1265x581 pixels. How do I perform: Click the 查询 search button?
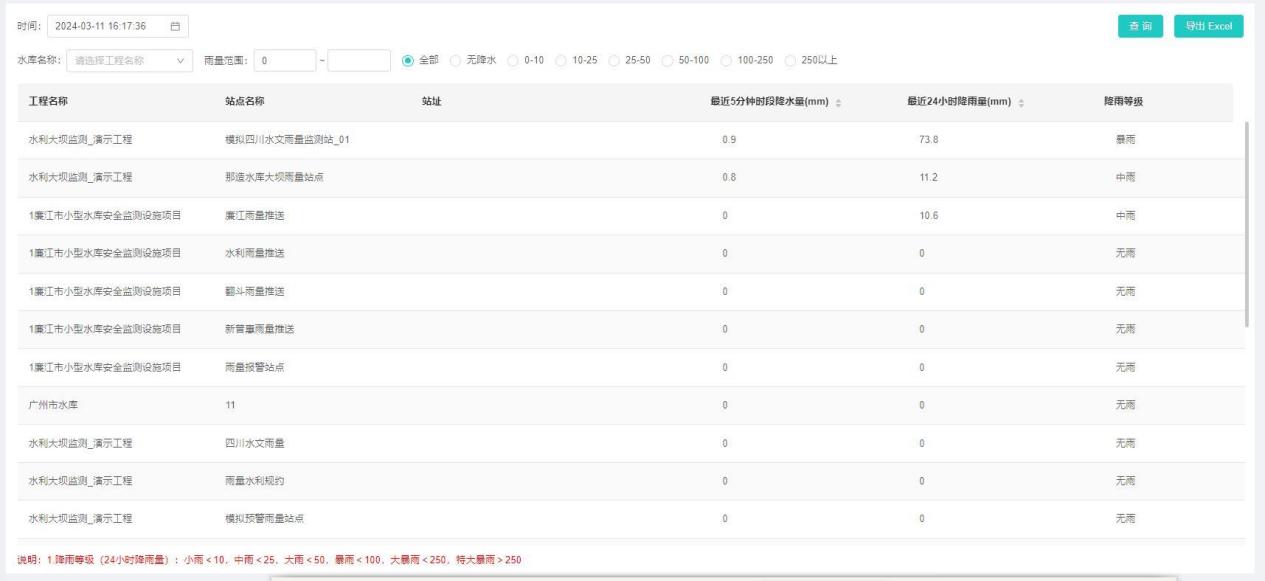click(1141, 26)
